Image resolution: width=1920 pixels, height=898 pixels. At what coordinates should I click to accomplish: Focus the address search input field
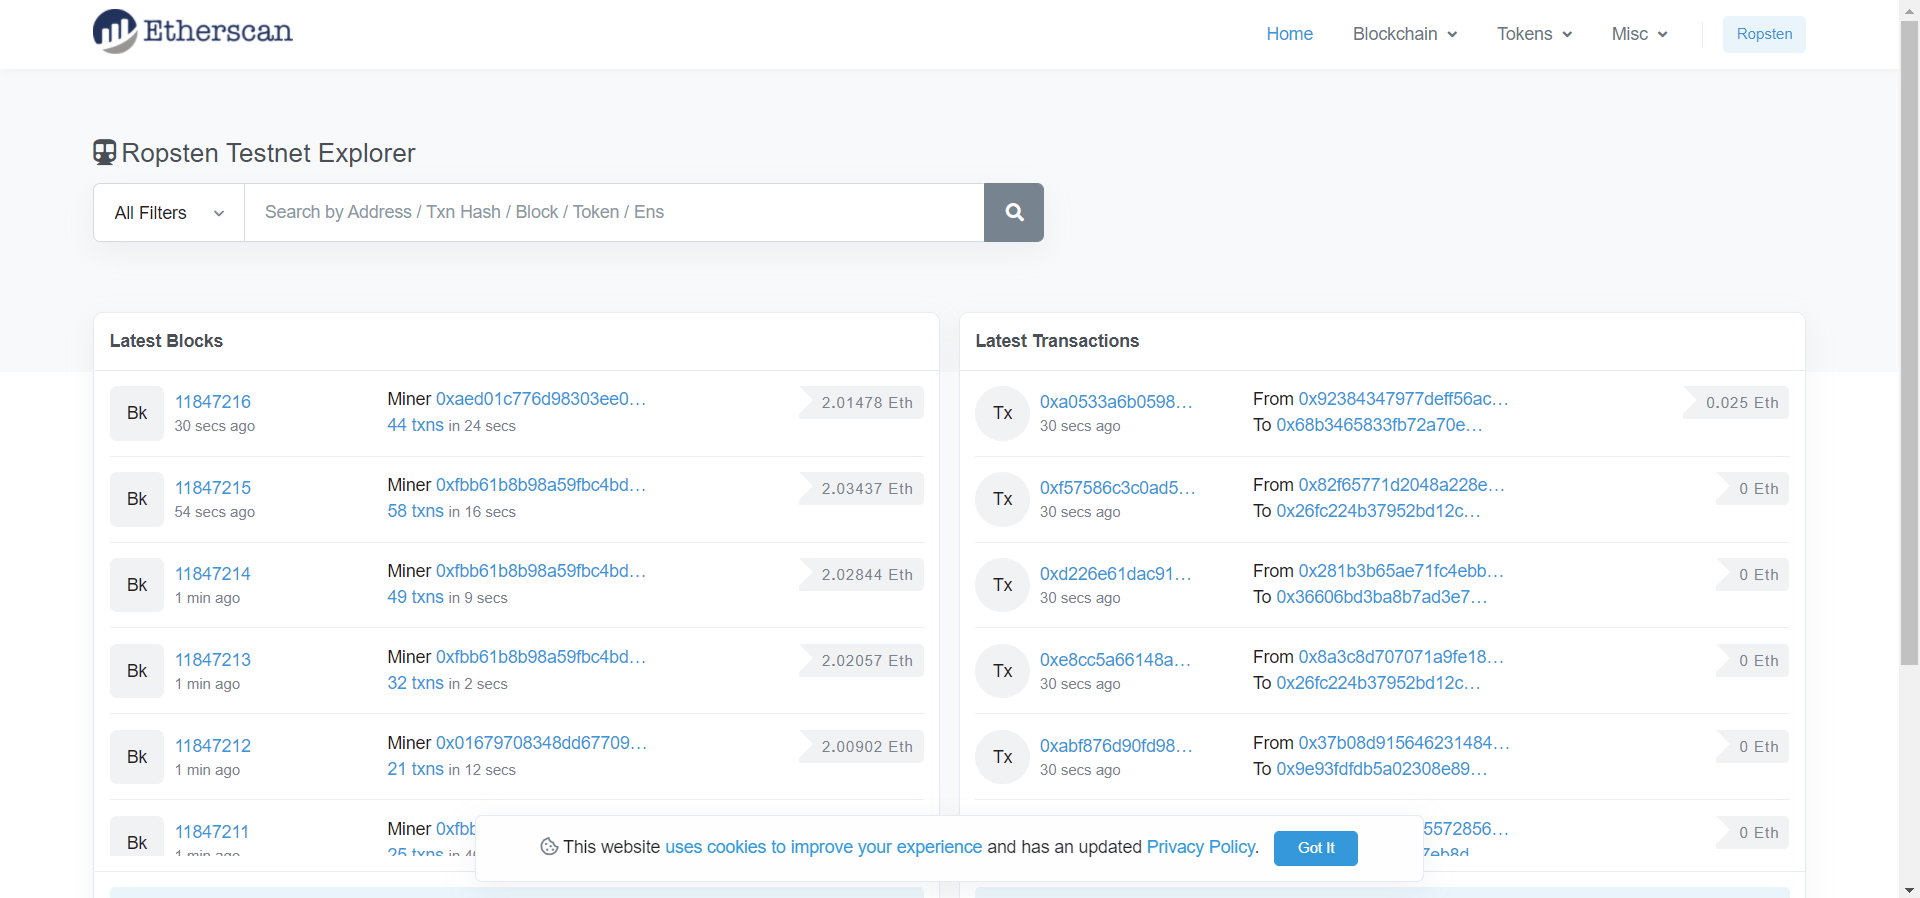click(x=614, y=212)
